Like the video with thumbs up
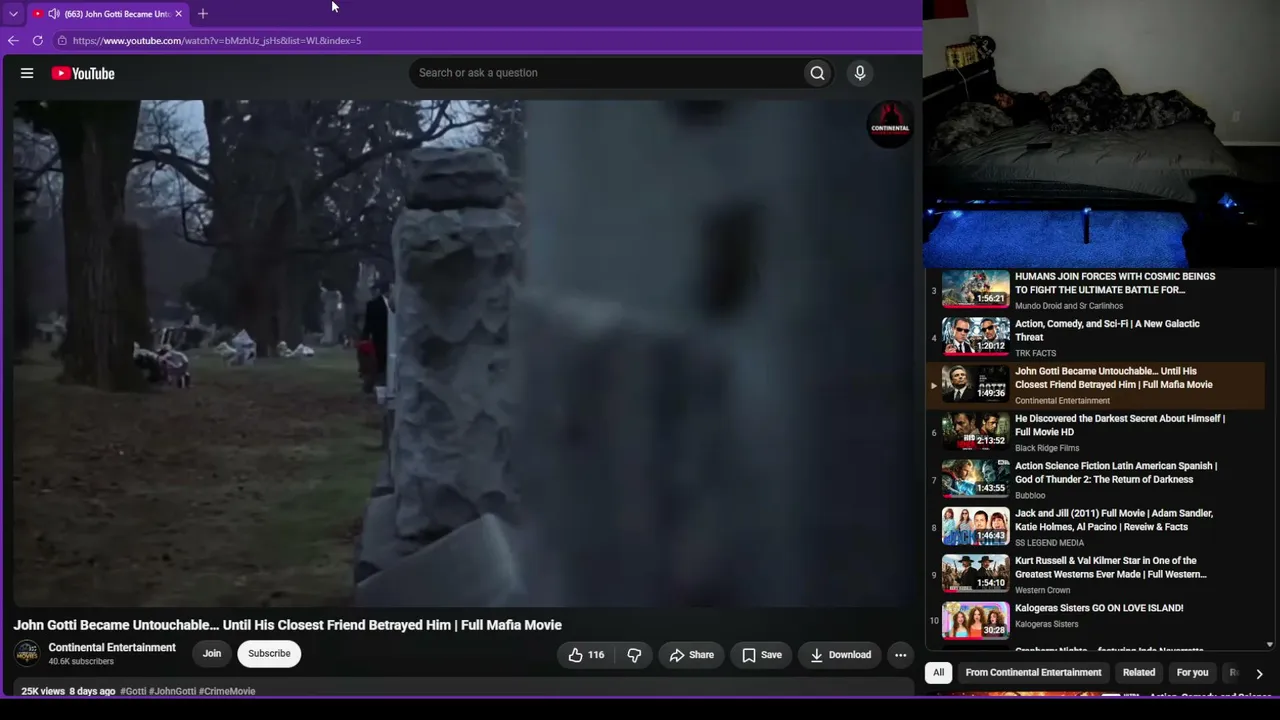This screenshot has height=720, width=1280. pyautogui.click(x=586, y=655)
